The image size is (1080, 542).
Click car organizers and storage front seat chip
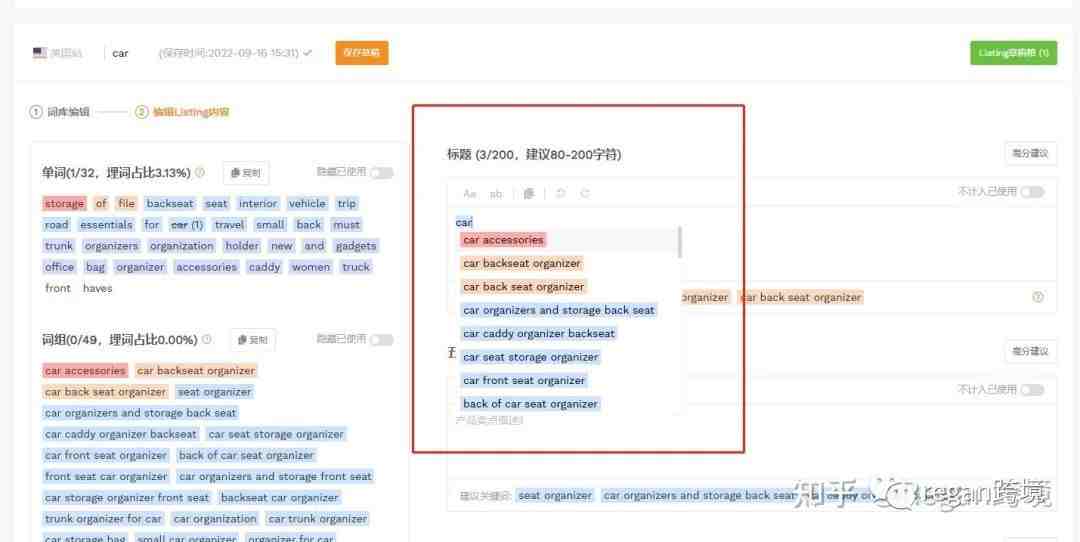click(x=276, y=477)
